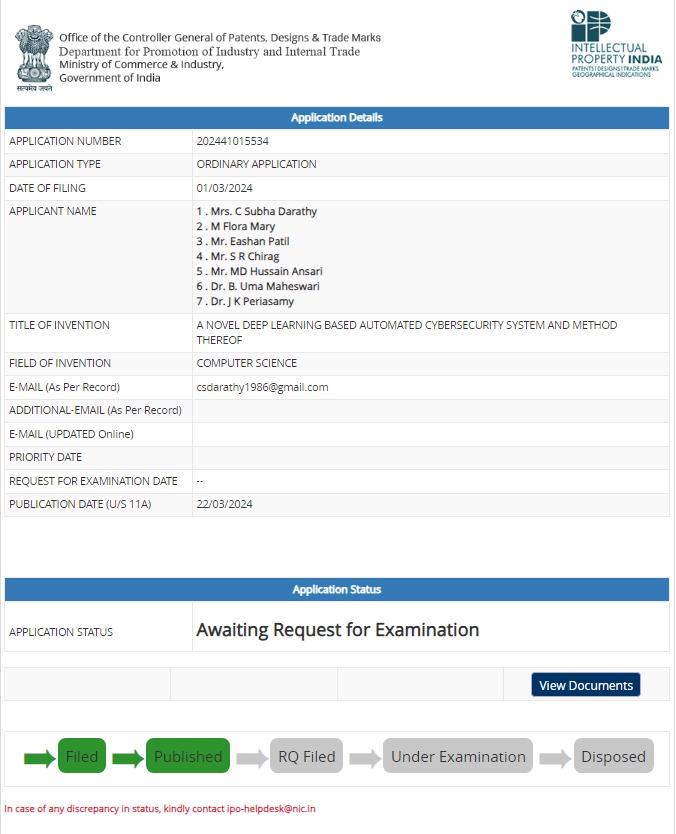Click the COMPUTER SCIENCE field value
This screenshot has height=834, width=676.
point(247,363)
